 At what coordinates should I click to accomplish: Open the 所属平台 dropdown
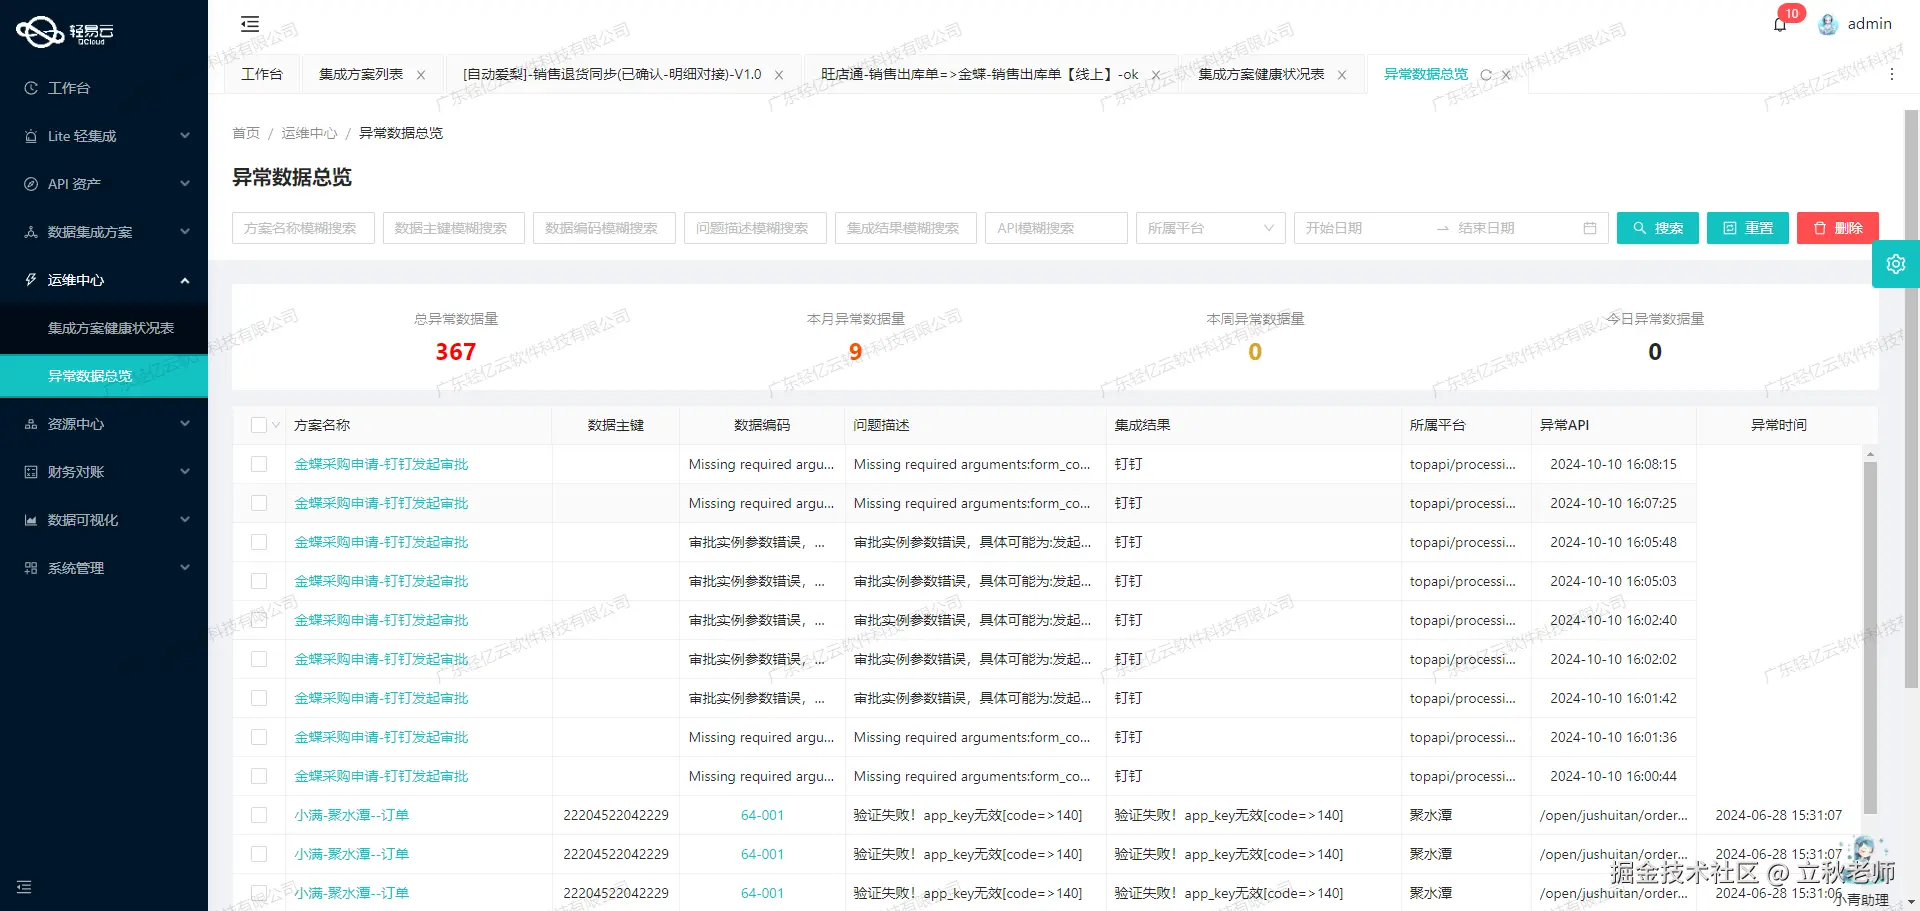pos(1210,227)
